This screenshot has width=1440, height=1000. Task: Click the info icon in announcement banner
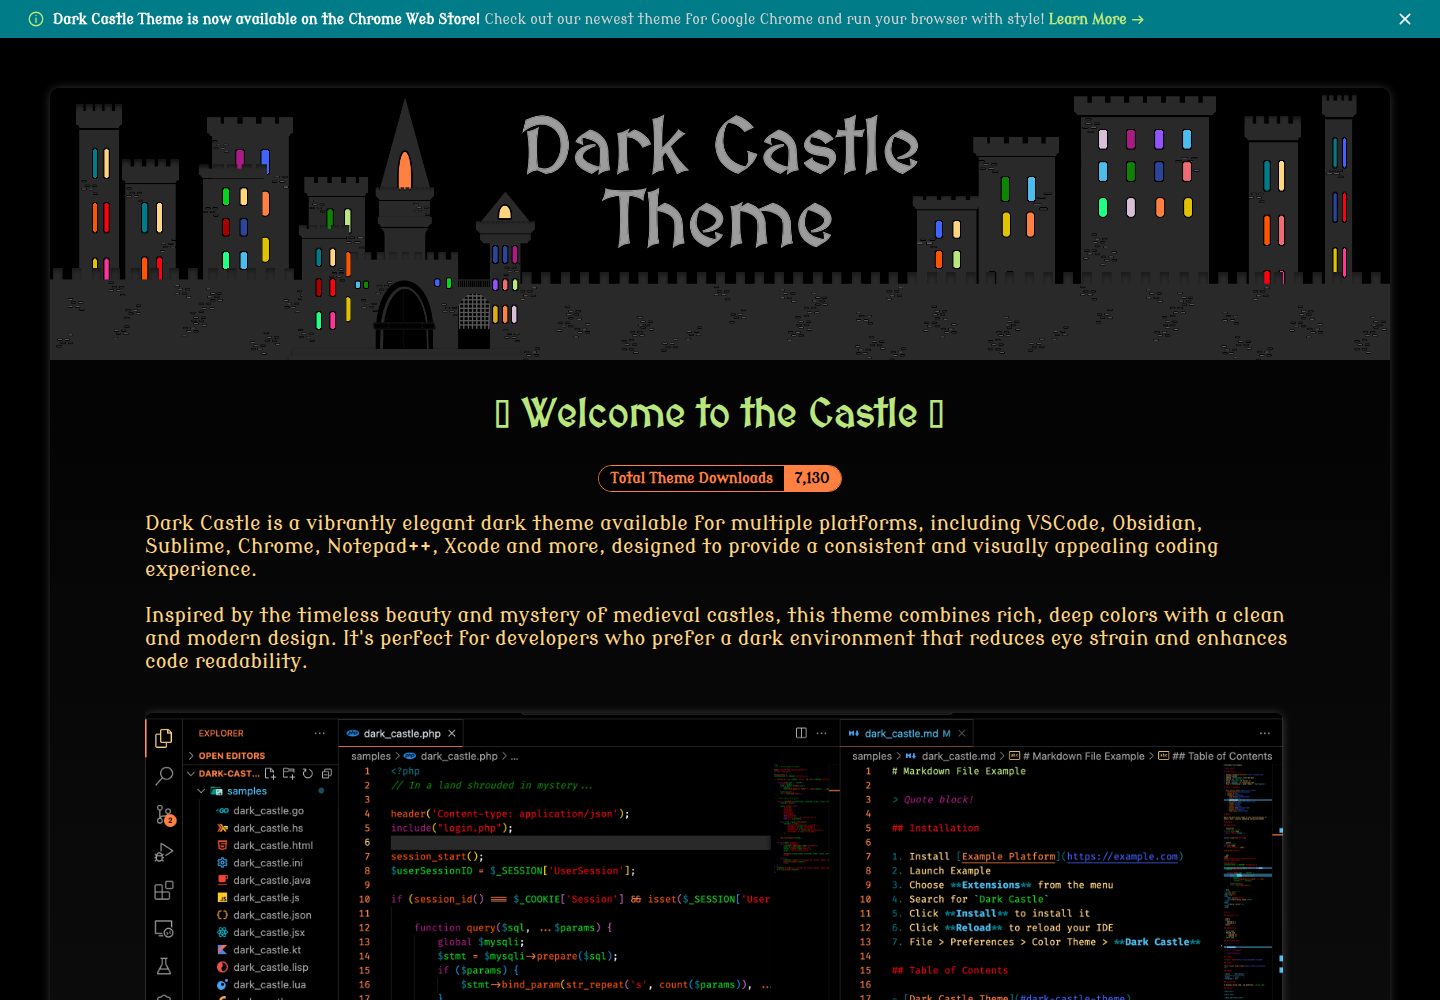[36, 19]
